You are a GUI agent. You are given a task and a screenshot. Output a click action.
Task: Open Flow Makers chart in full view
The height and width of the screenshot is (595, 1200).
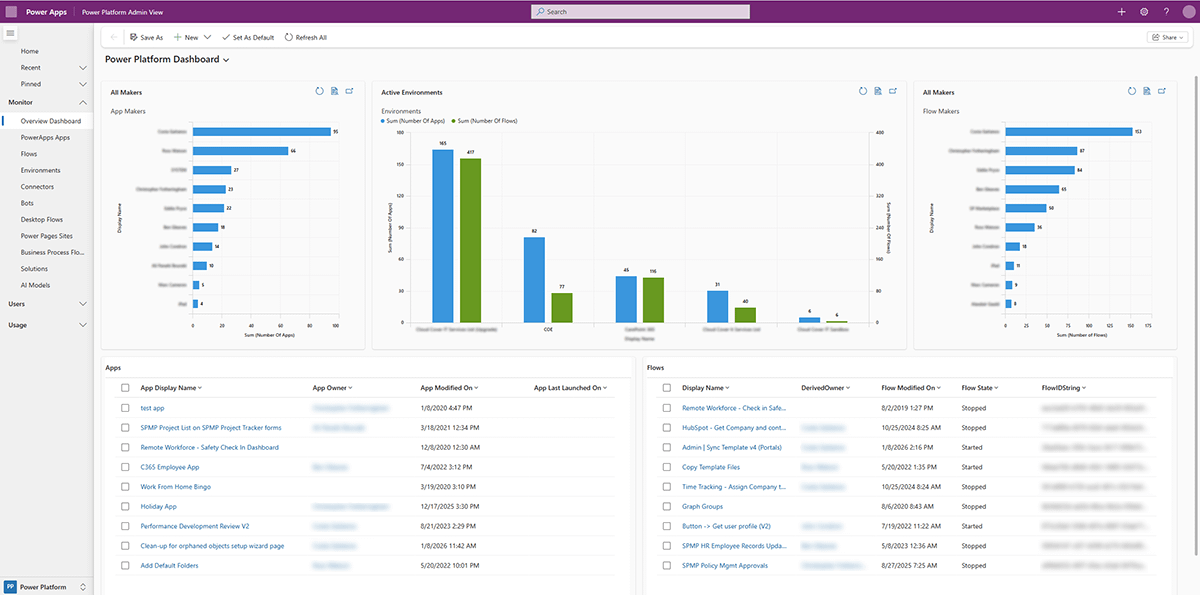tap(1162, 91)
